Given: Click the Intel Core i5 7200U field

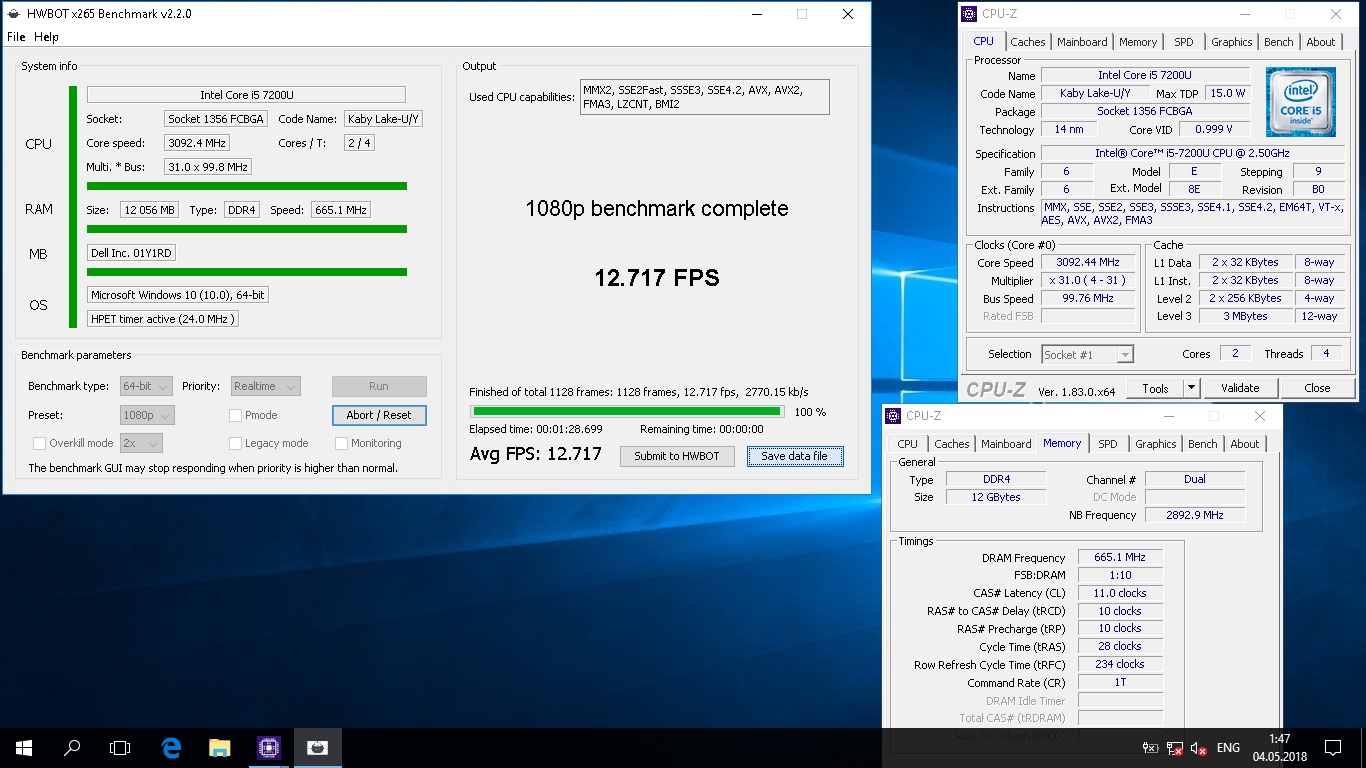Looking at the screenshot, I should (x=246, y=95).
